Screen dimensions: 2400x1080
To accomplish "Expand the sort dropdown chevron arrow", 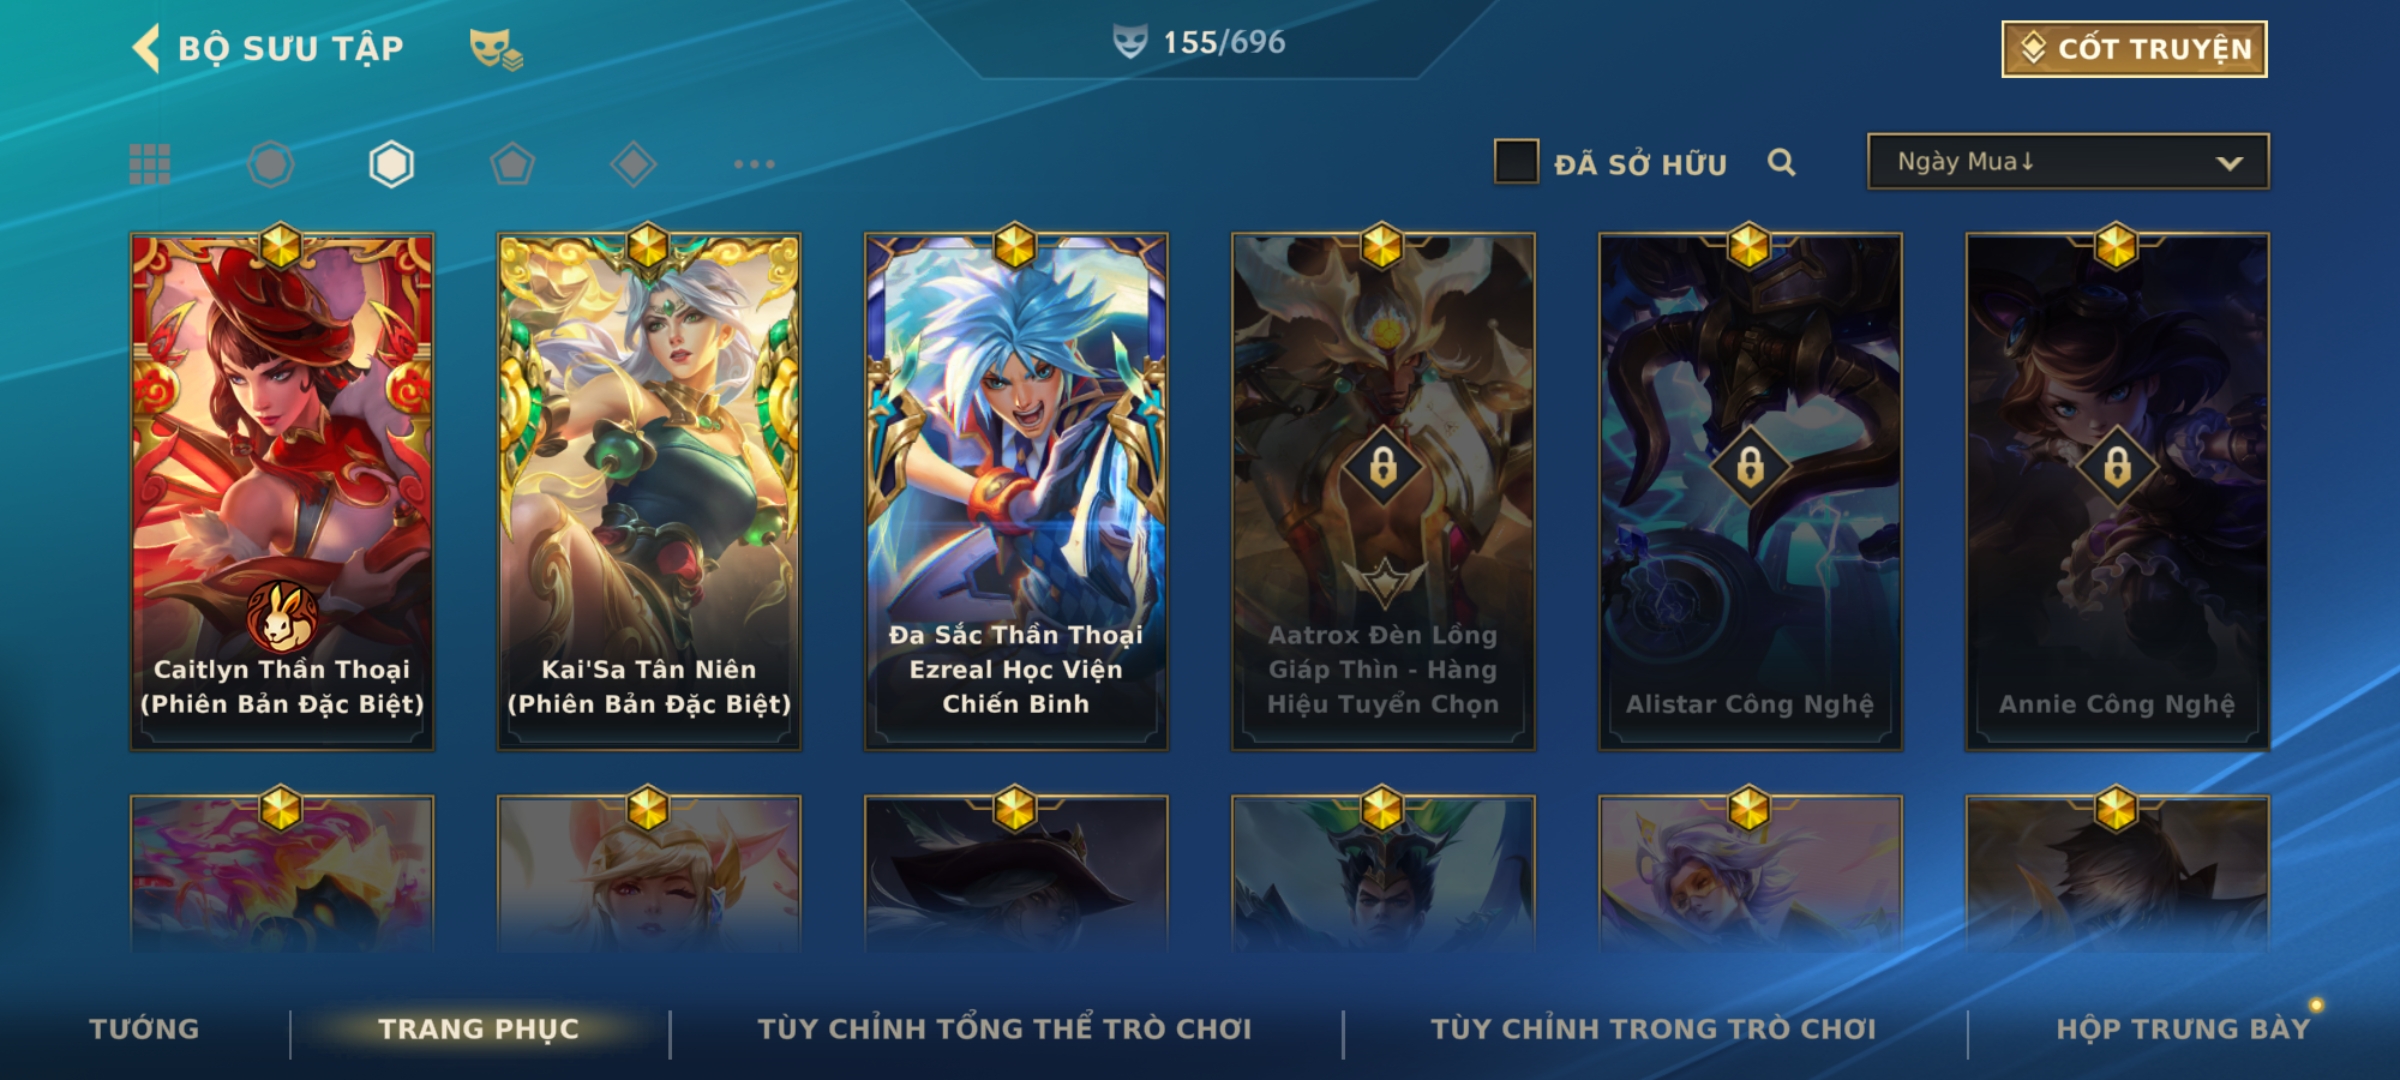I will pyautogui.click(x=2229, y=163).
